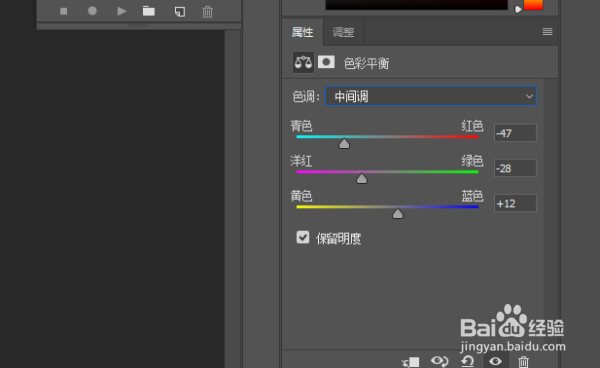The width and height of the screenshot is (600, 368).
Task: Create a new action set folder
Action: [149, 11]
